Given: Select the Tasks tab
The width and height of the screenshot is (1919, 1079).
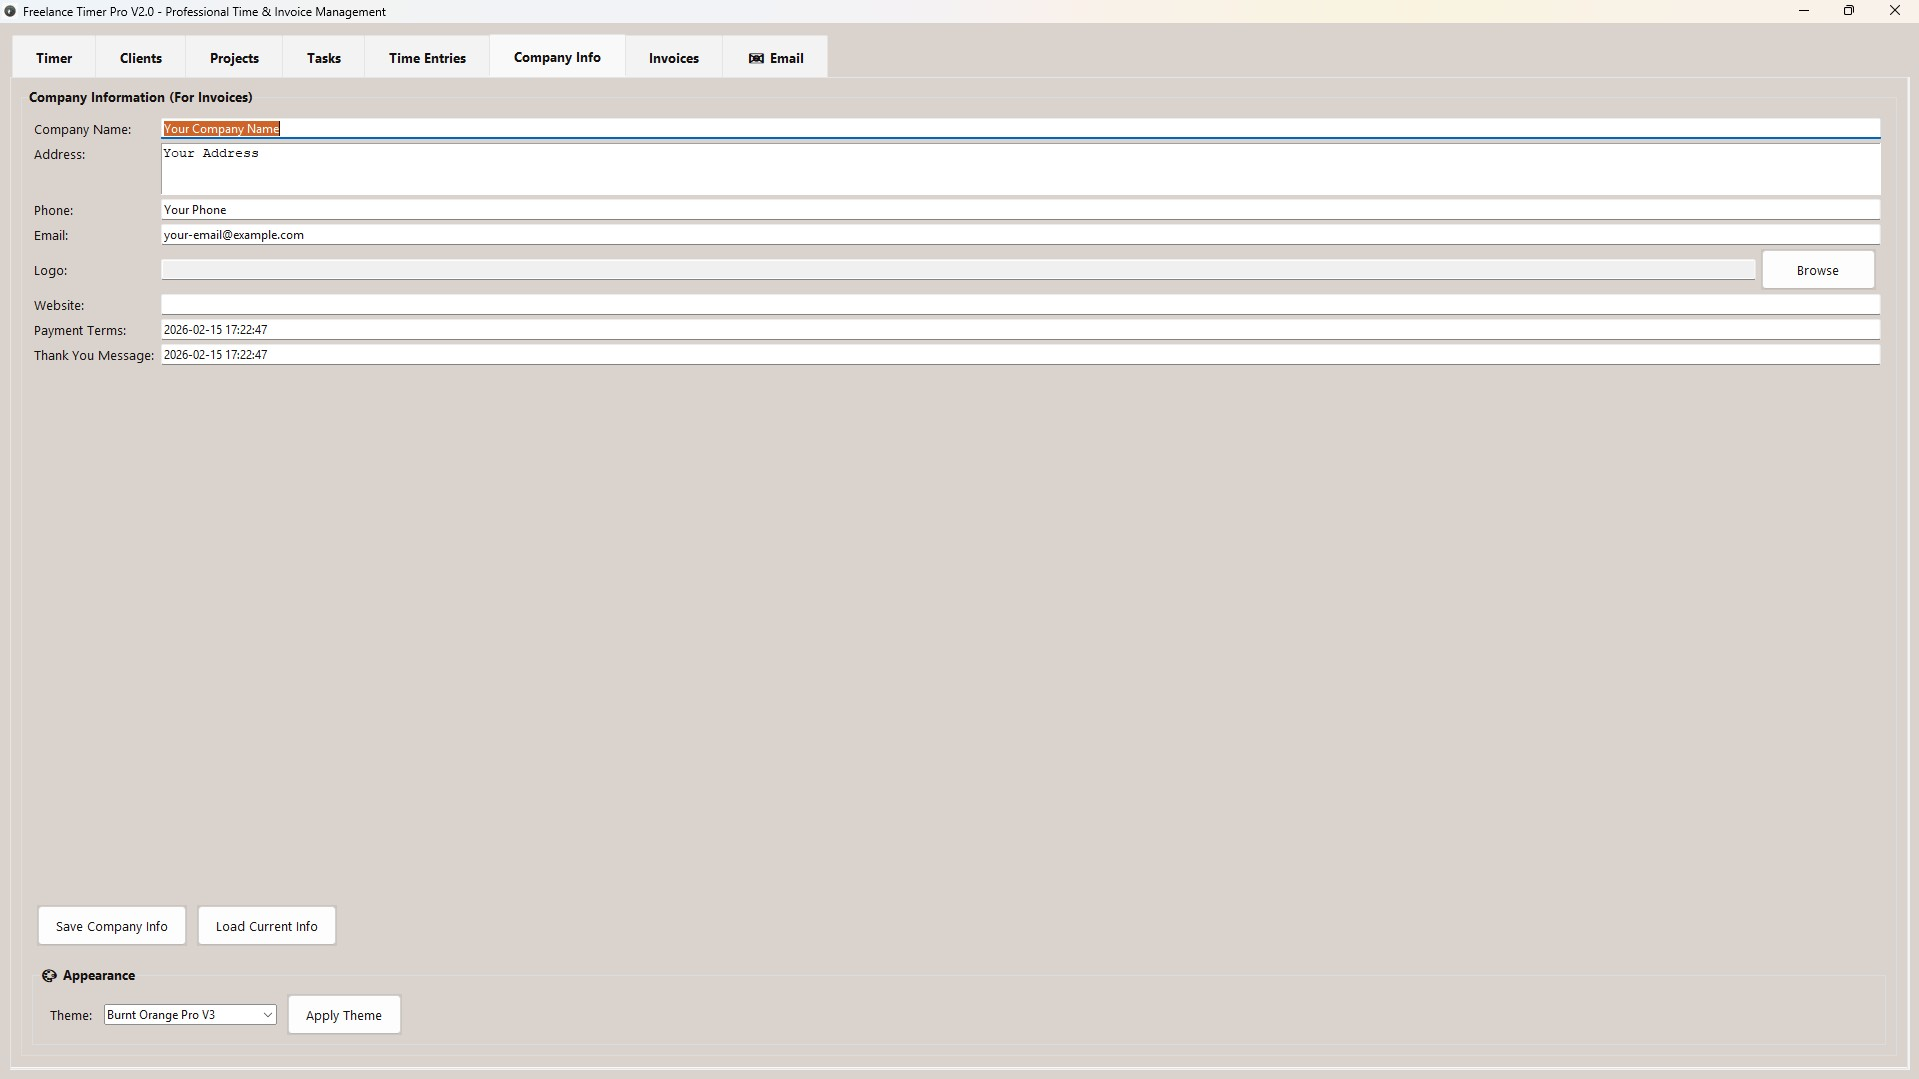Looking at the screenshot, I should pos(323,58).
